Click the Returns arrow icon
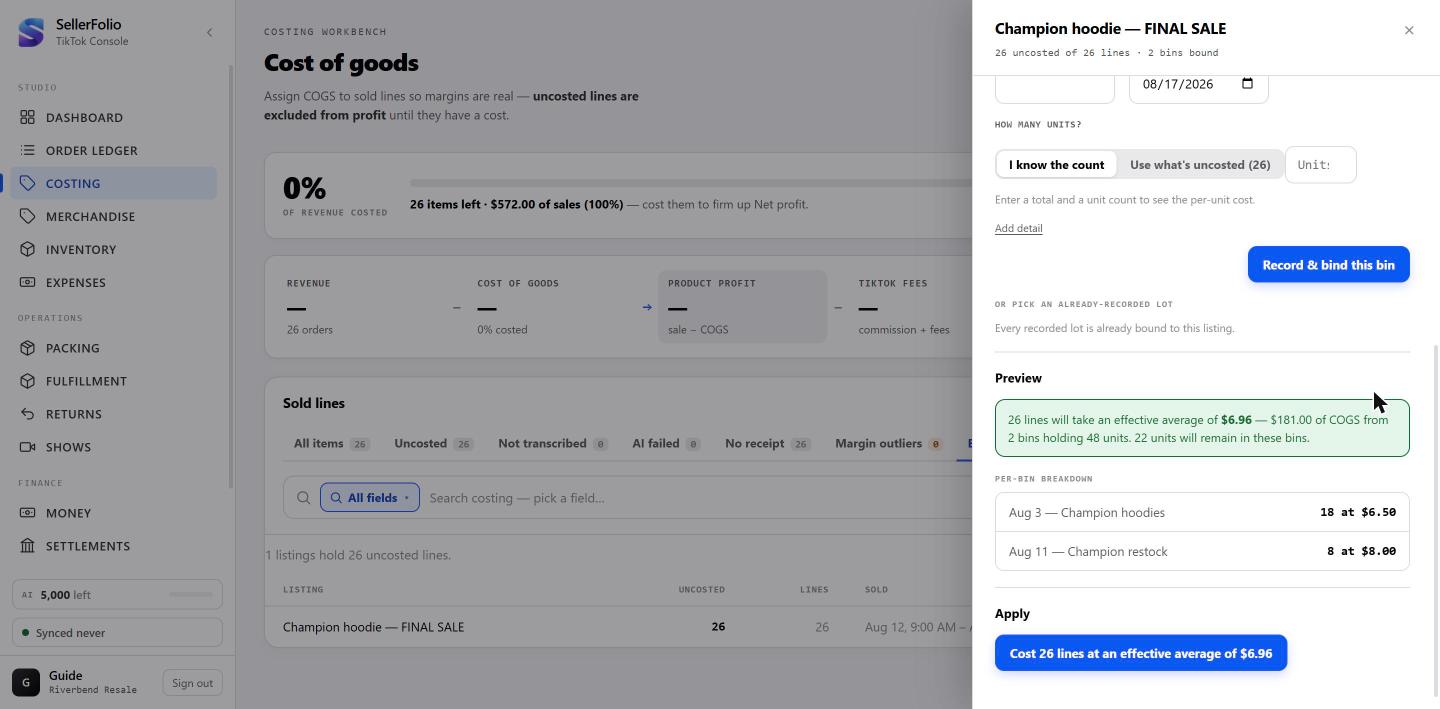This screenshot has width=1440, height=709. (x=27, y=414)
